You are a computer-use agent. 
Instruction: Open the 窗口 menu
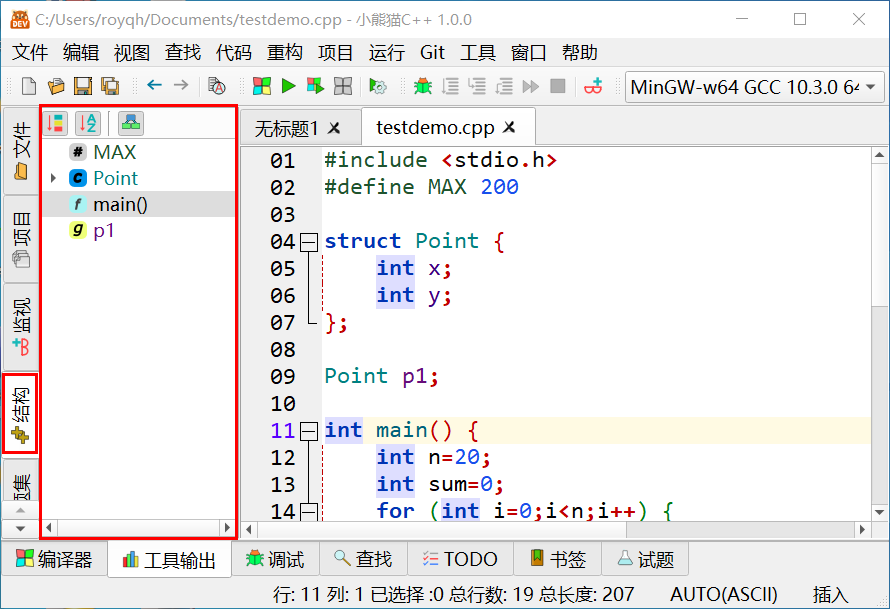pos(528,53)
